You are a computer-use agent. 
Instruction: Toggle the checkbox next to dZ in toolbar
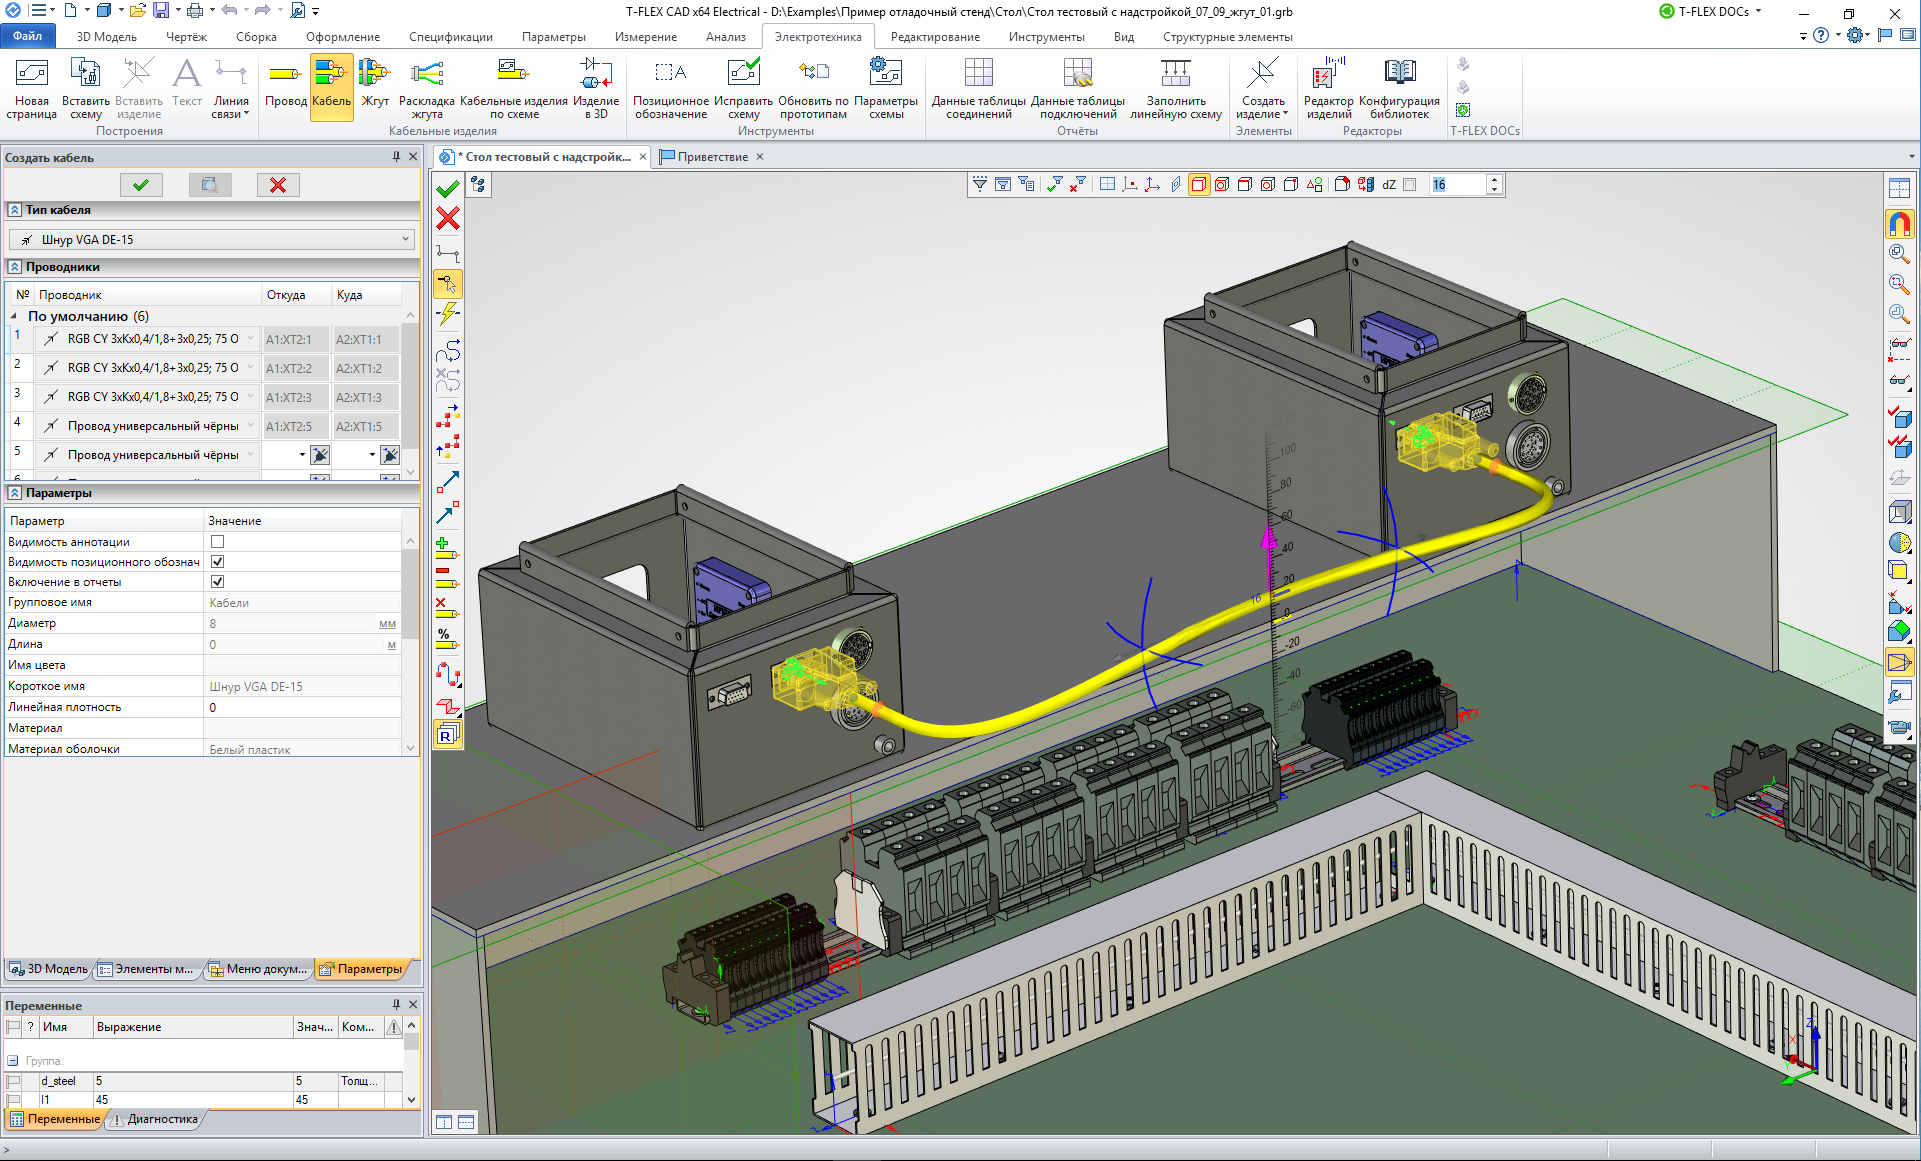click(x=1410, y=184)
